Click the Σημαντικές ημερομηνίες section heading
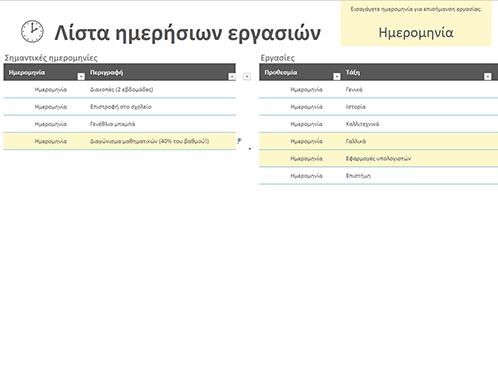 tap(51, 58)
